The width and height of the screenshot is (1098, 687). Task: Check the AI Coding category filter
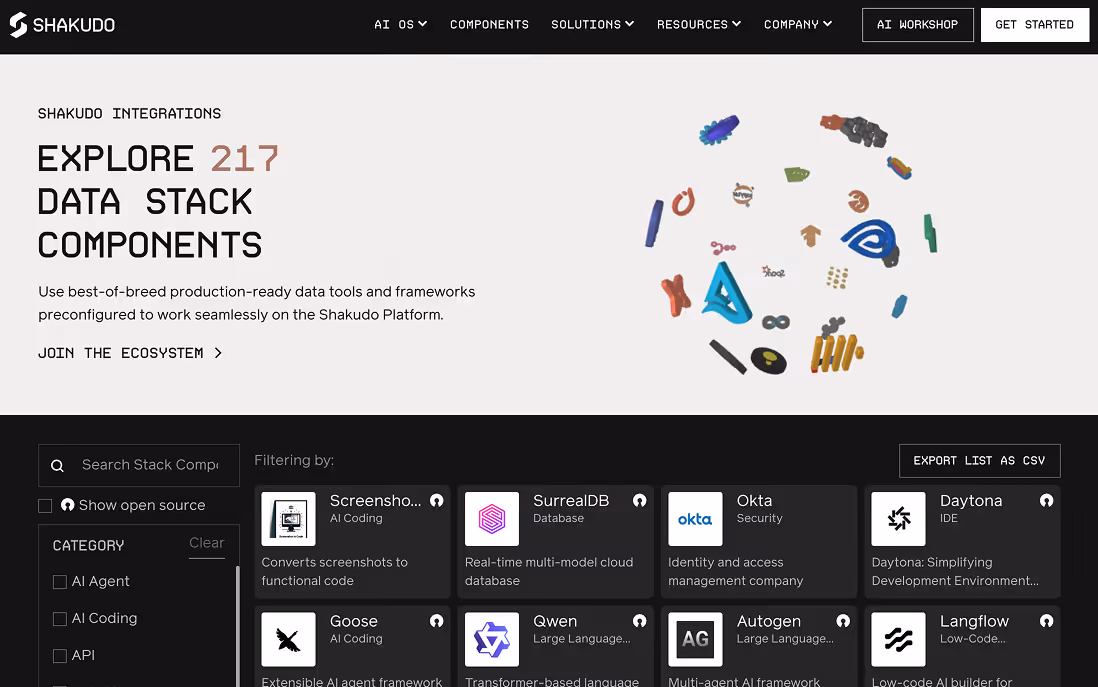(x=59, y=618)
